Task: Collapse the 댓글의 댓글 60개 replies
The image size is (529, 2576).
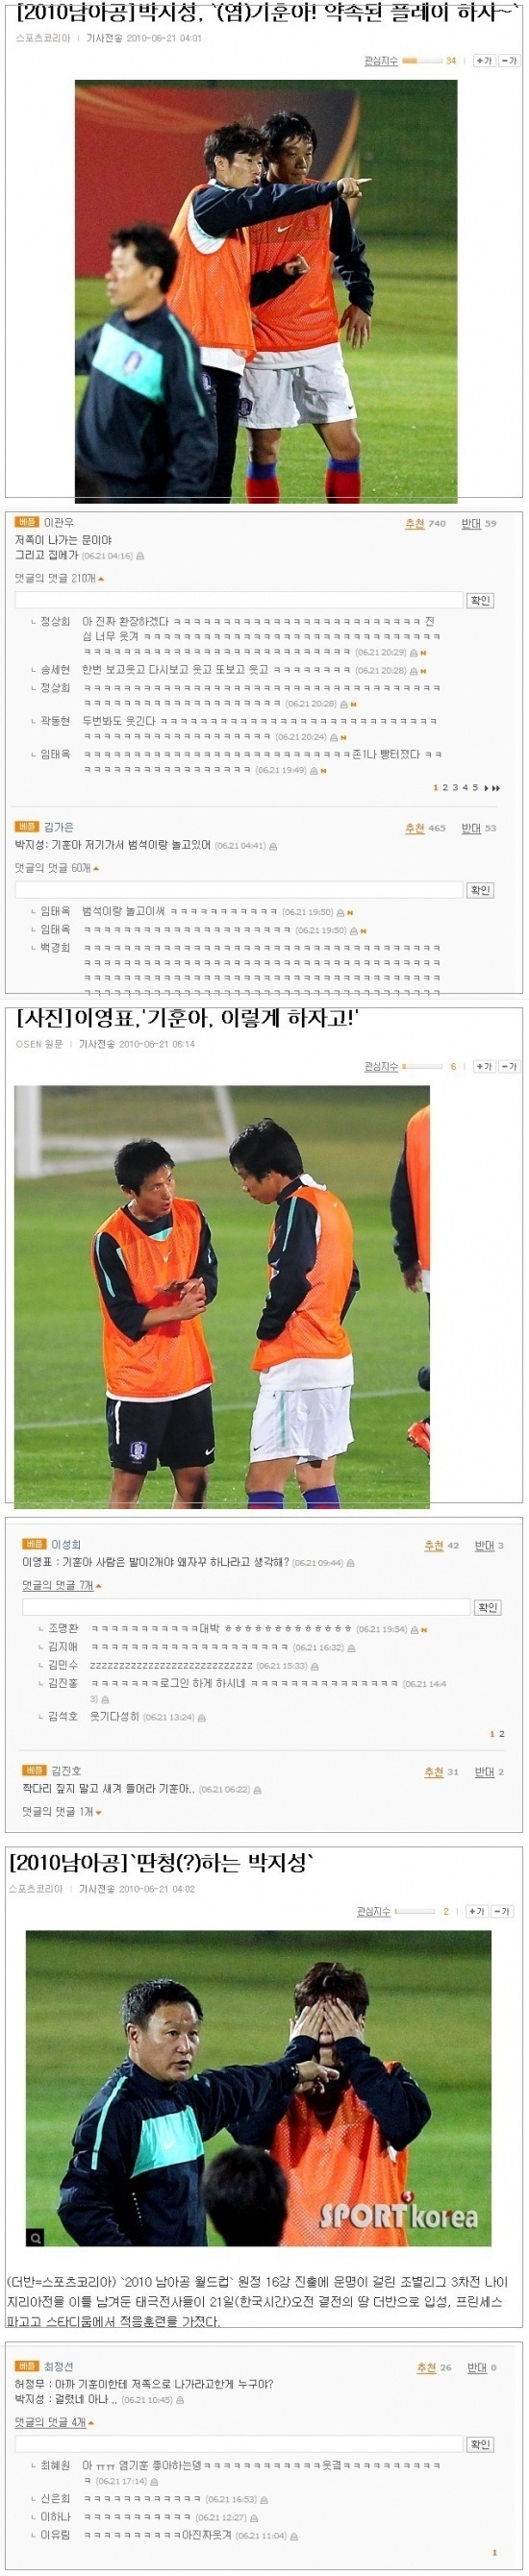Action: (56, 867)
